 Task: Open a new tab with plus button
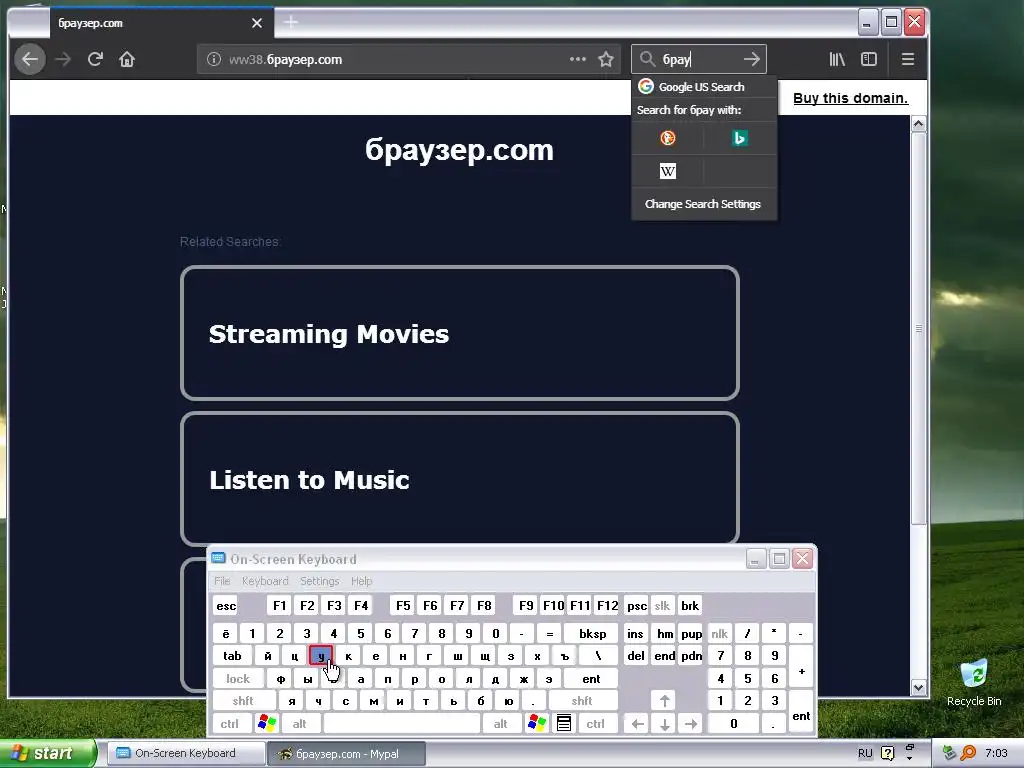click(291, 23)
